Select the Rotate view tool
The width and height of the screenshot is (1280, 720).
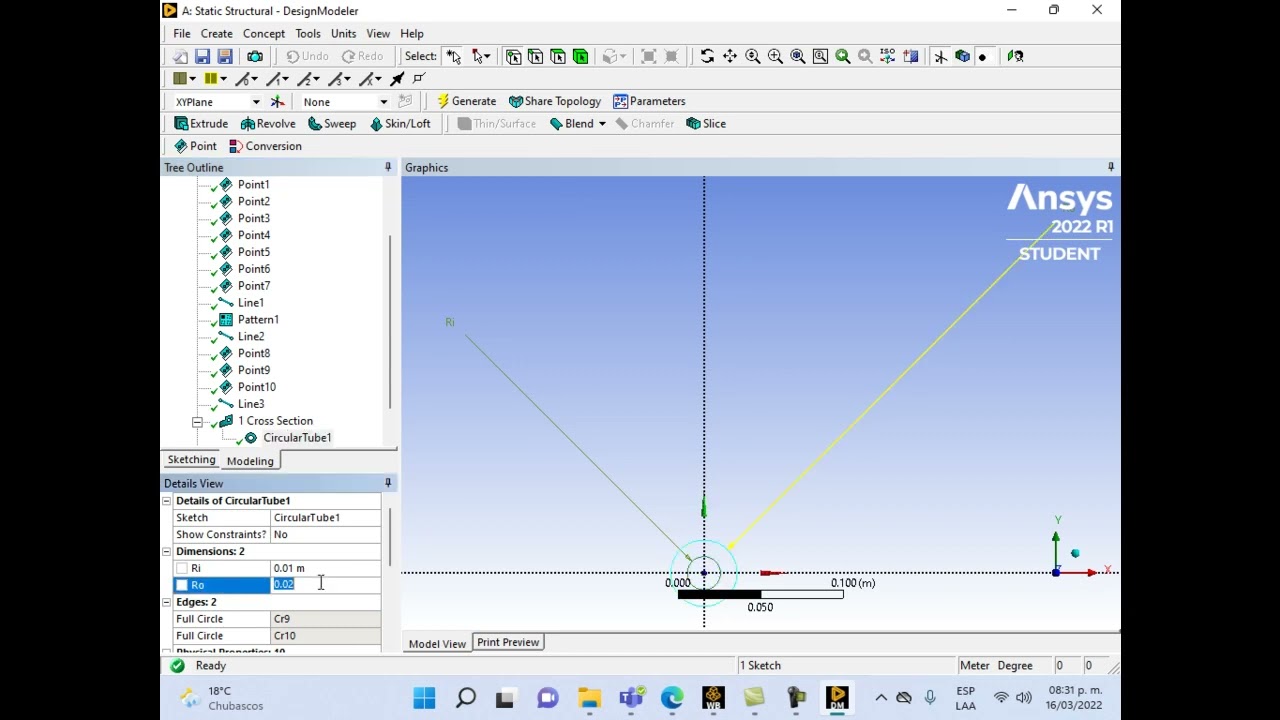(x=707, y=57)
